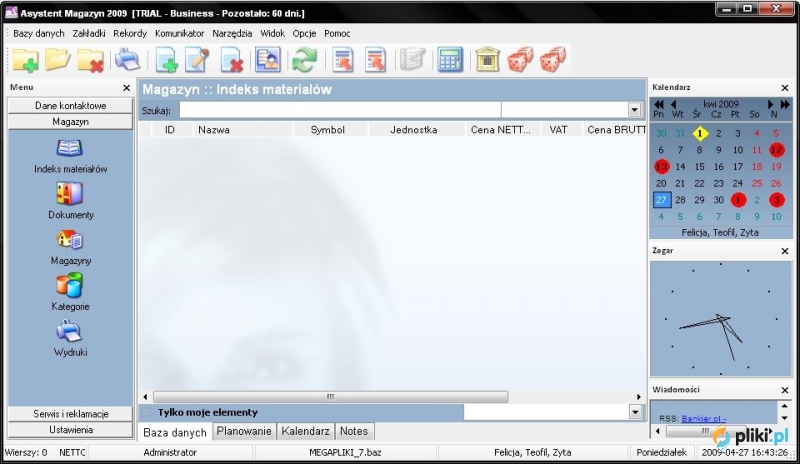Viewport: 800px width, 464px height.
Task: Open the Rekordy menu
Action: point(130,34)
